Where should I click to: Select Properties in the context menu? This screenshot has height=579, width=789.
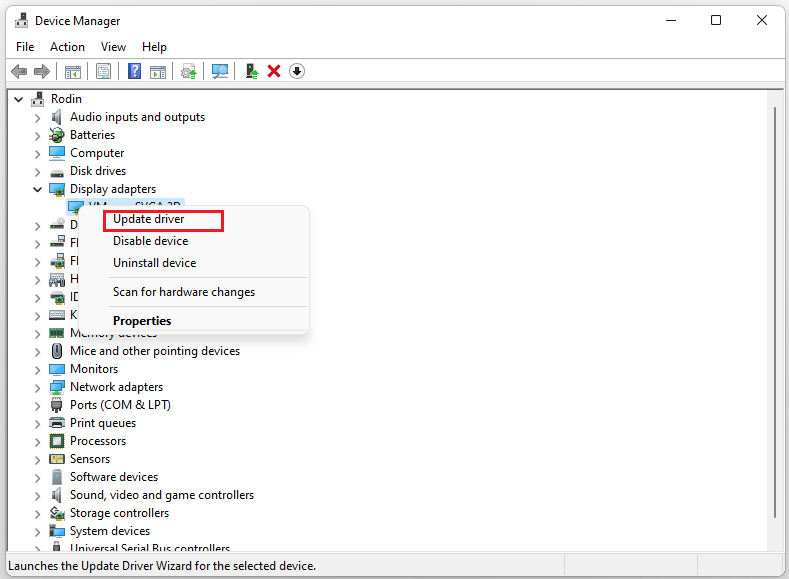(142, 321)
